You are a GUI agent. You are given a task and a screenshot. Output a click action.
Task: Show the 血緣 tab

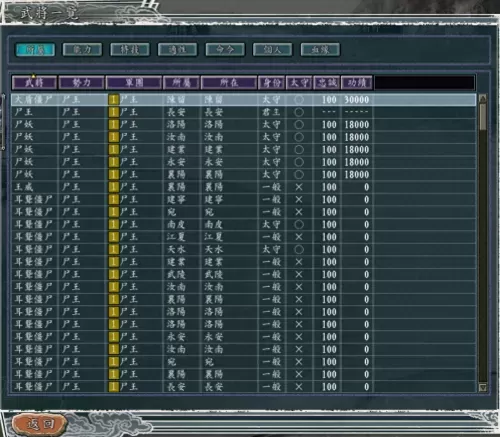coord(320,50)
